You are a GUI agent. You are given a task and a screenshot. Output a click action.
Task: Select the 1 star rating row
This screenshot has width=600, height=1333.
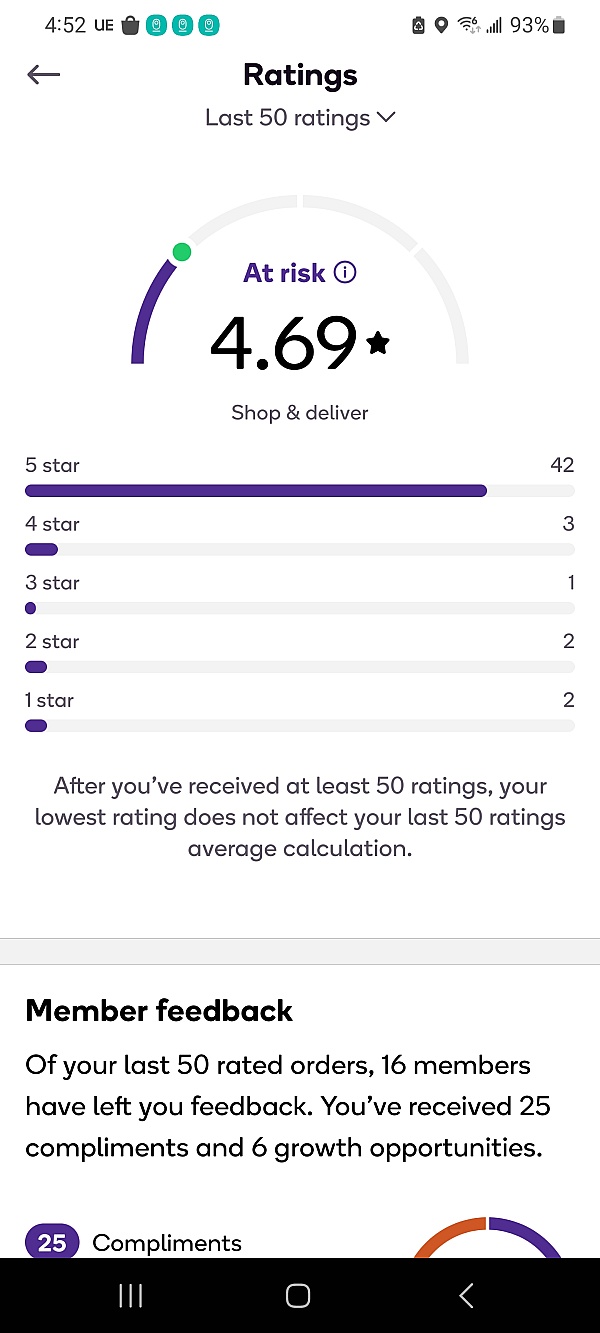300,712
